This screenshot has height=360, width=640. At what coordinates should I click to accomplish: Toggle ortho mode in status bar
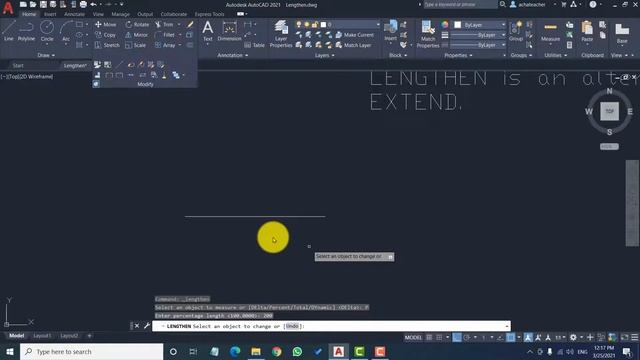coord(457,337)
